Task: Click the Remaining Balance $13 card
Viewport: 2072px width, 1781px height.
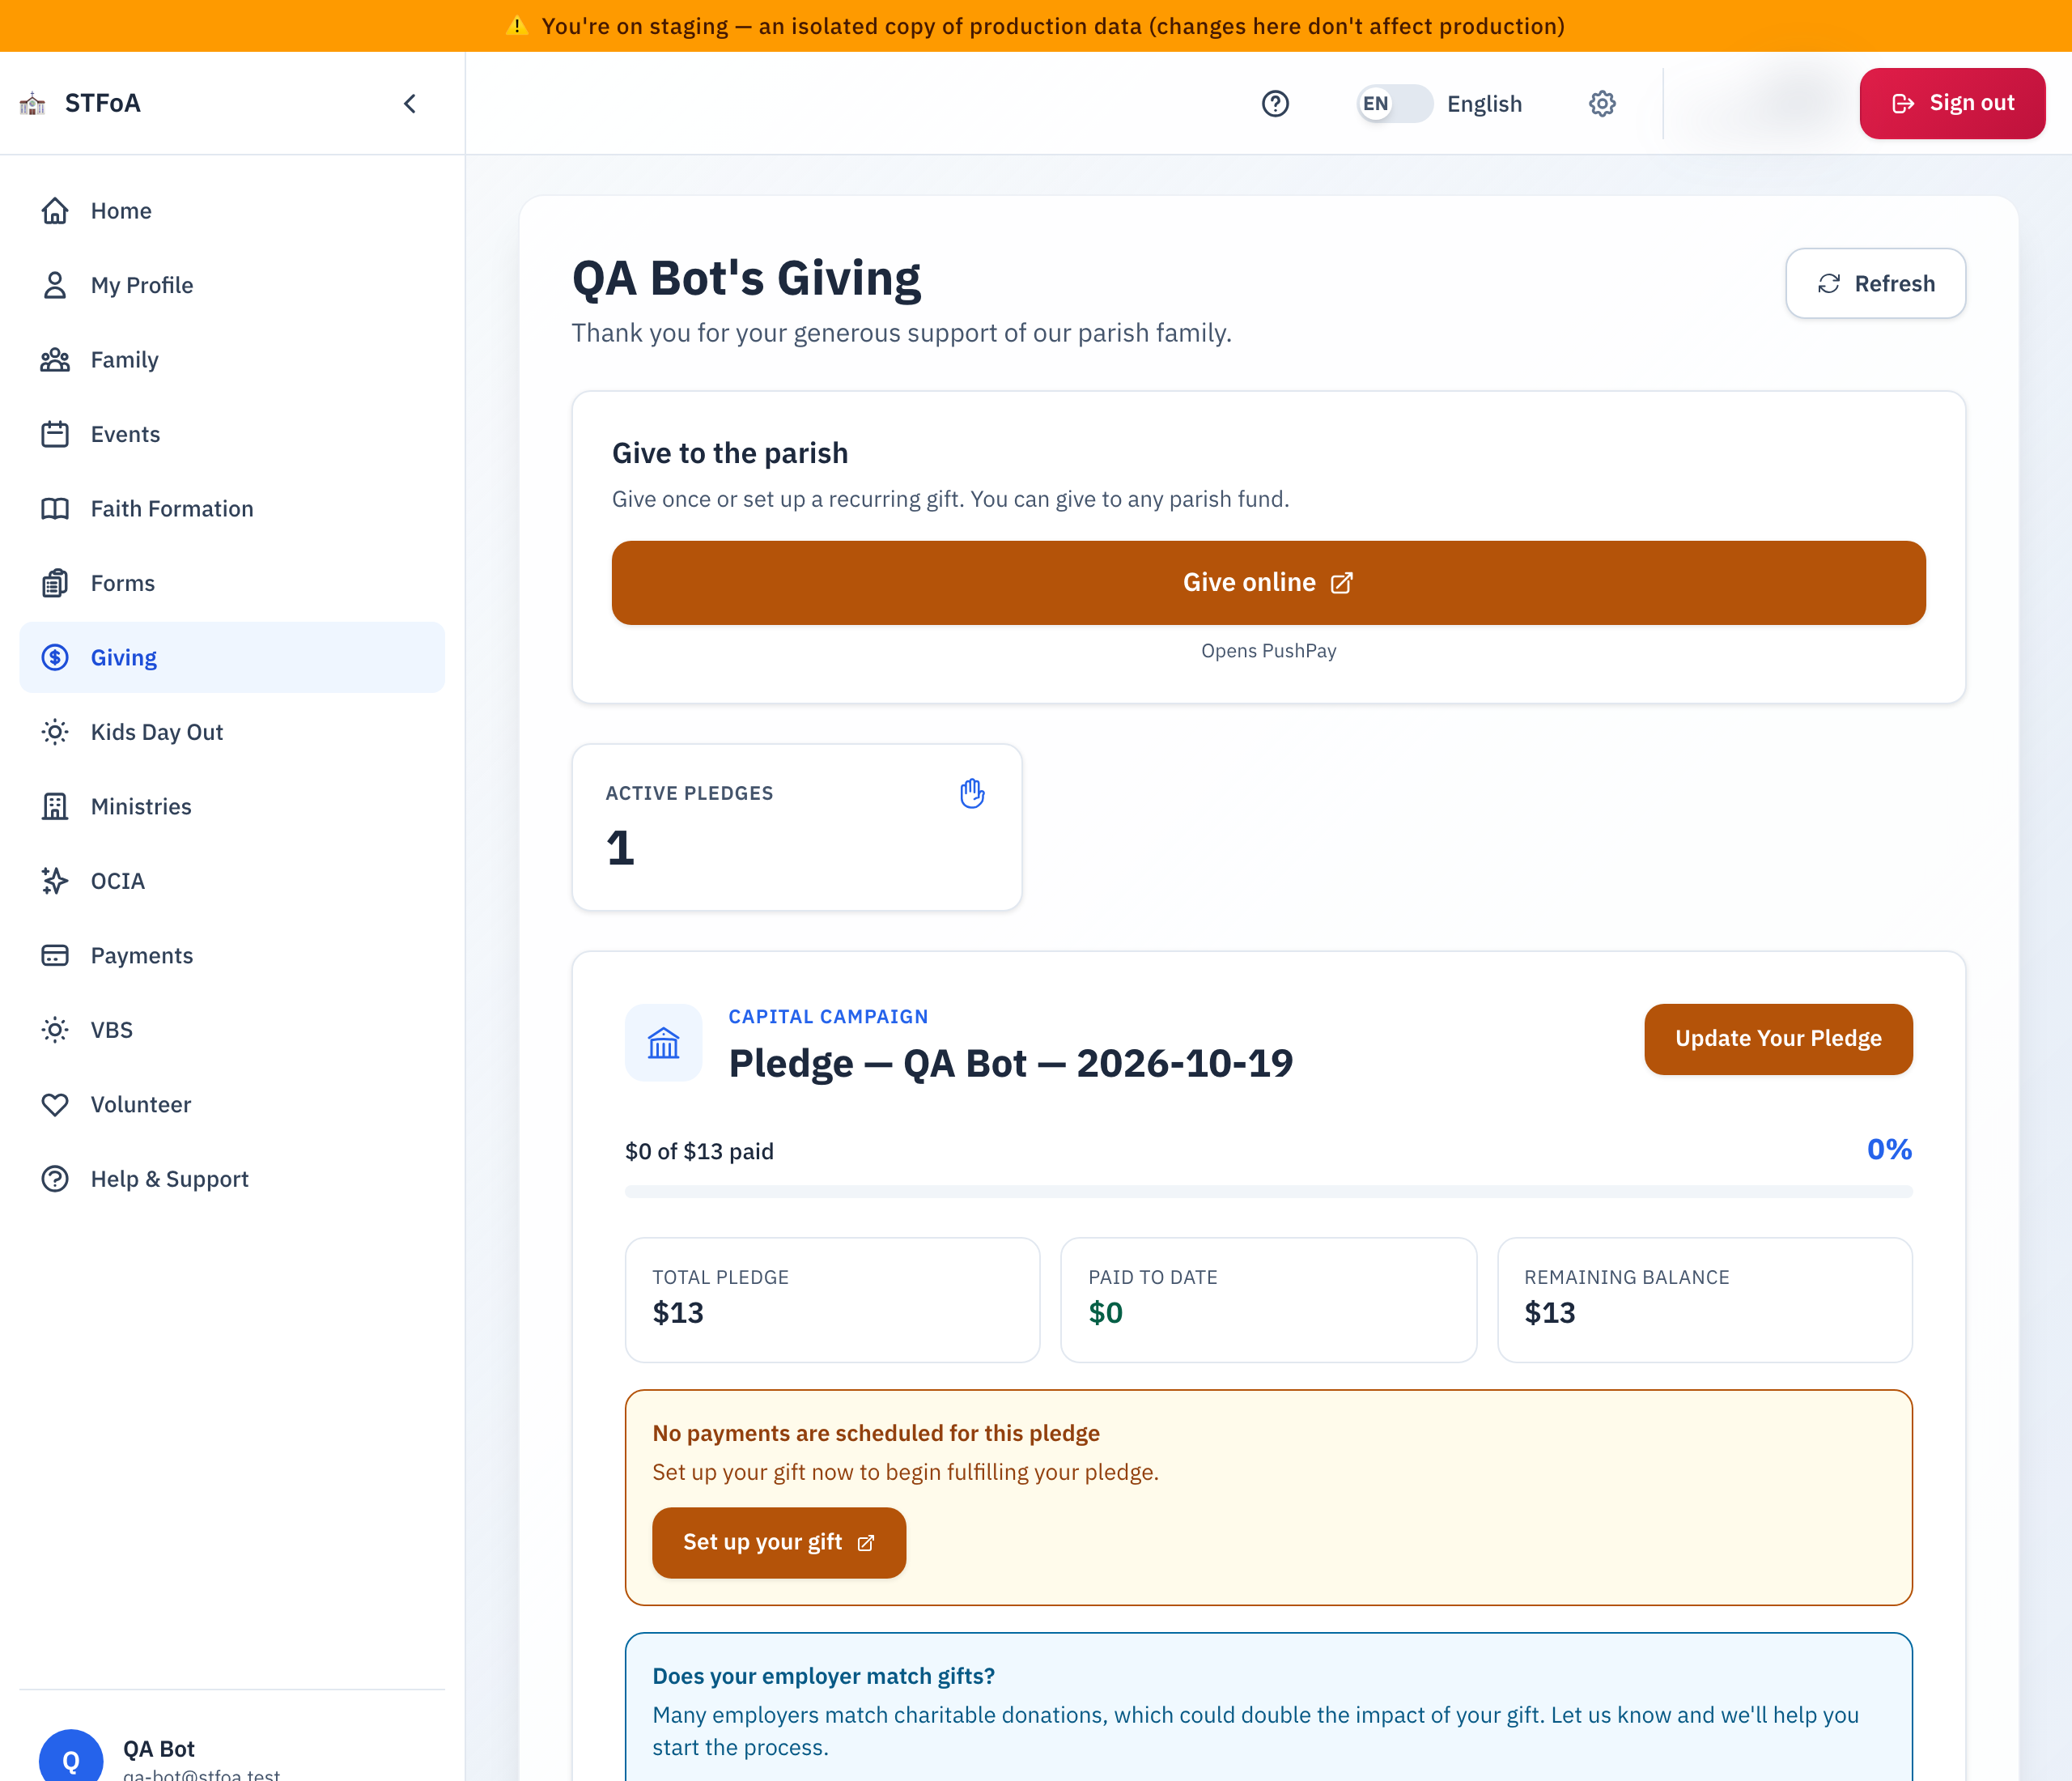Action: [1704, 1300]
